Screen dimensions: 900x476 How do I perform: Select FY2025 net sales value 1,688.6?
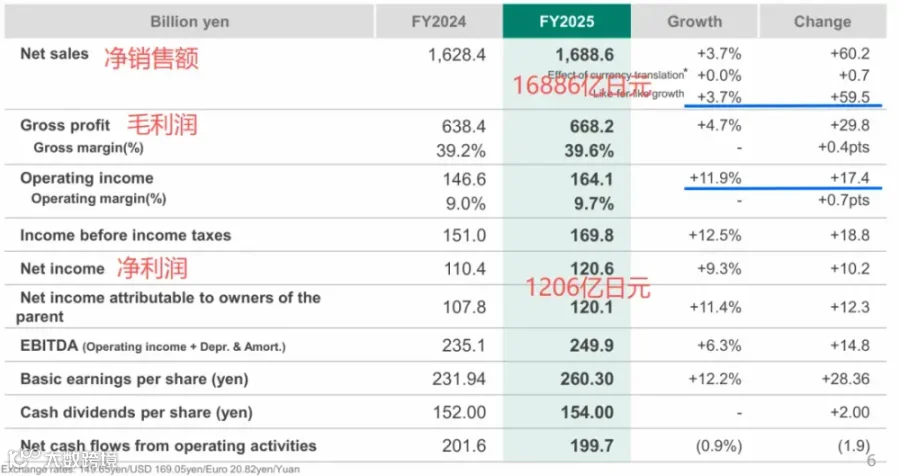tap(584, 55)
